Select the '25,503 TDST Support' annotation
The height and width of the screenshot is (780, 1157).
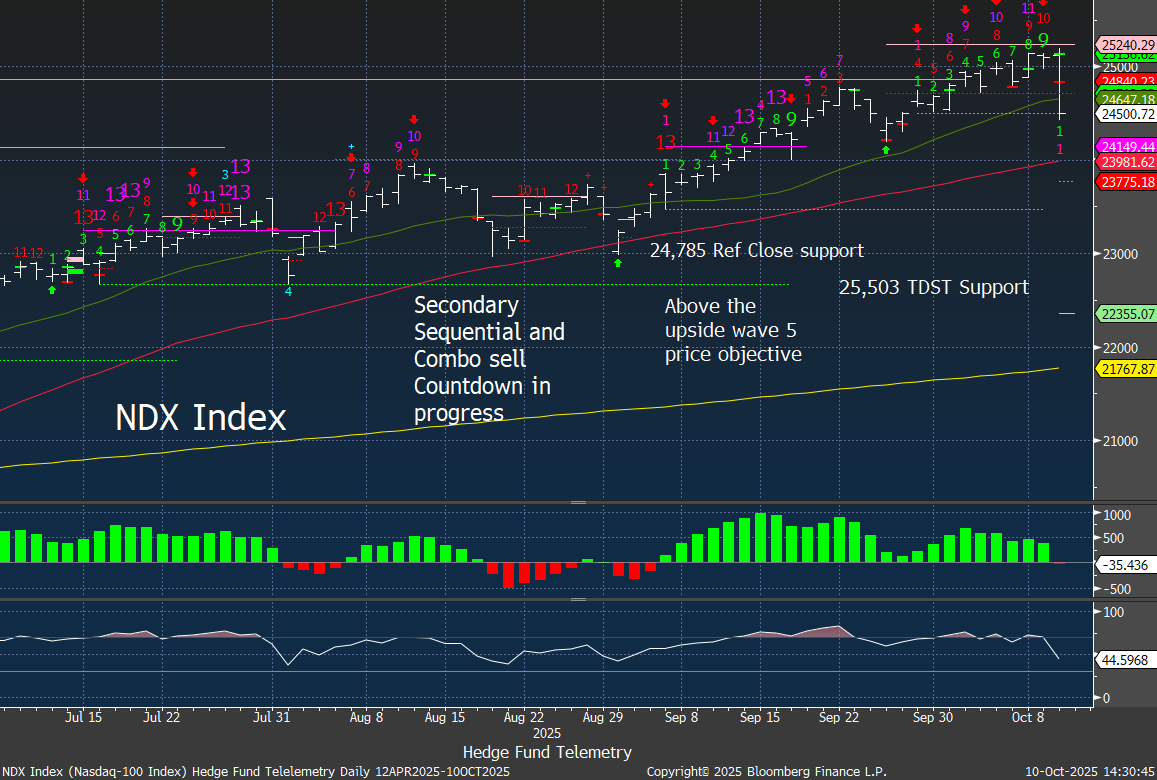coord(933,288)
